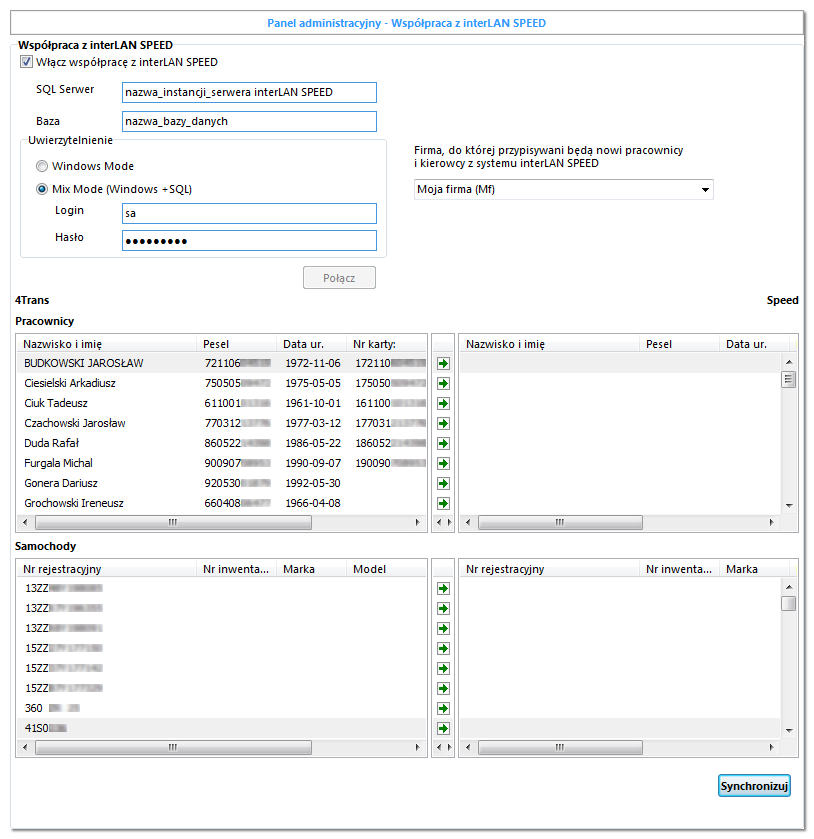The image size is (814, 839).
Task: Toggle 'Włącz współpracę z interLAN SPEED' checkbox
Action: click(26, 62)
